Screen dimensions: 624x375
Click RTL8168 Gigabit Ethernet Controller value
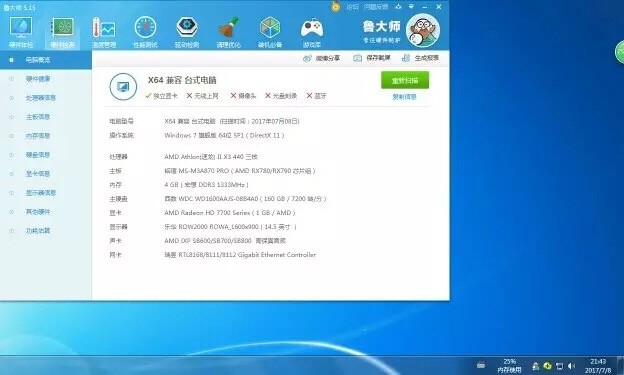pyautogui.click(x=240, y=255)
